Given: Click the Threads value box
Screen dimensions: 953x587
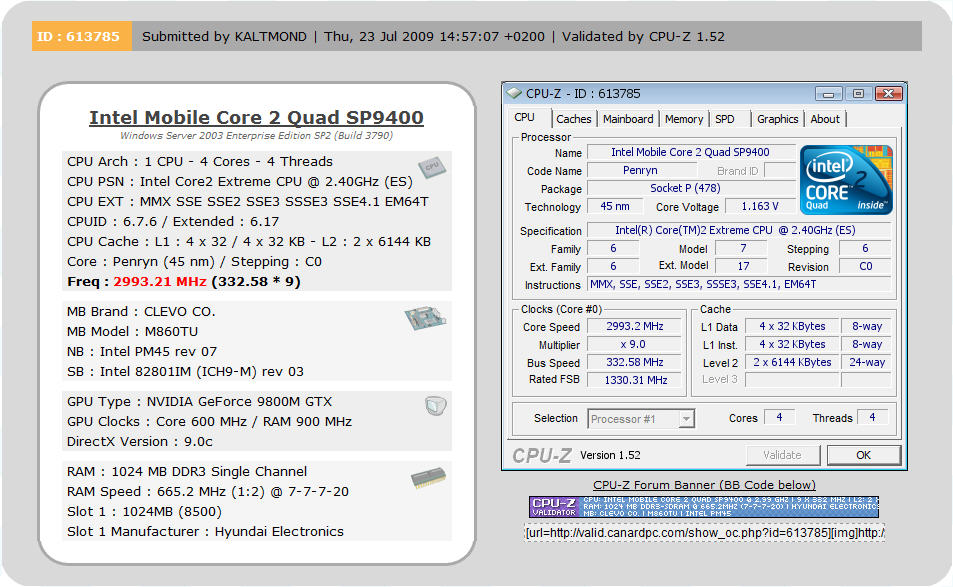Looking at the screenshot, I should tap(872, 417).
